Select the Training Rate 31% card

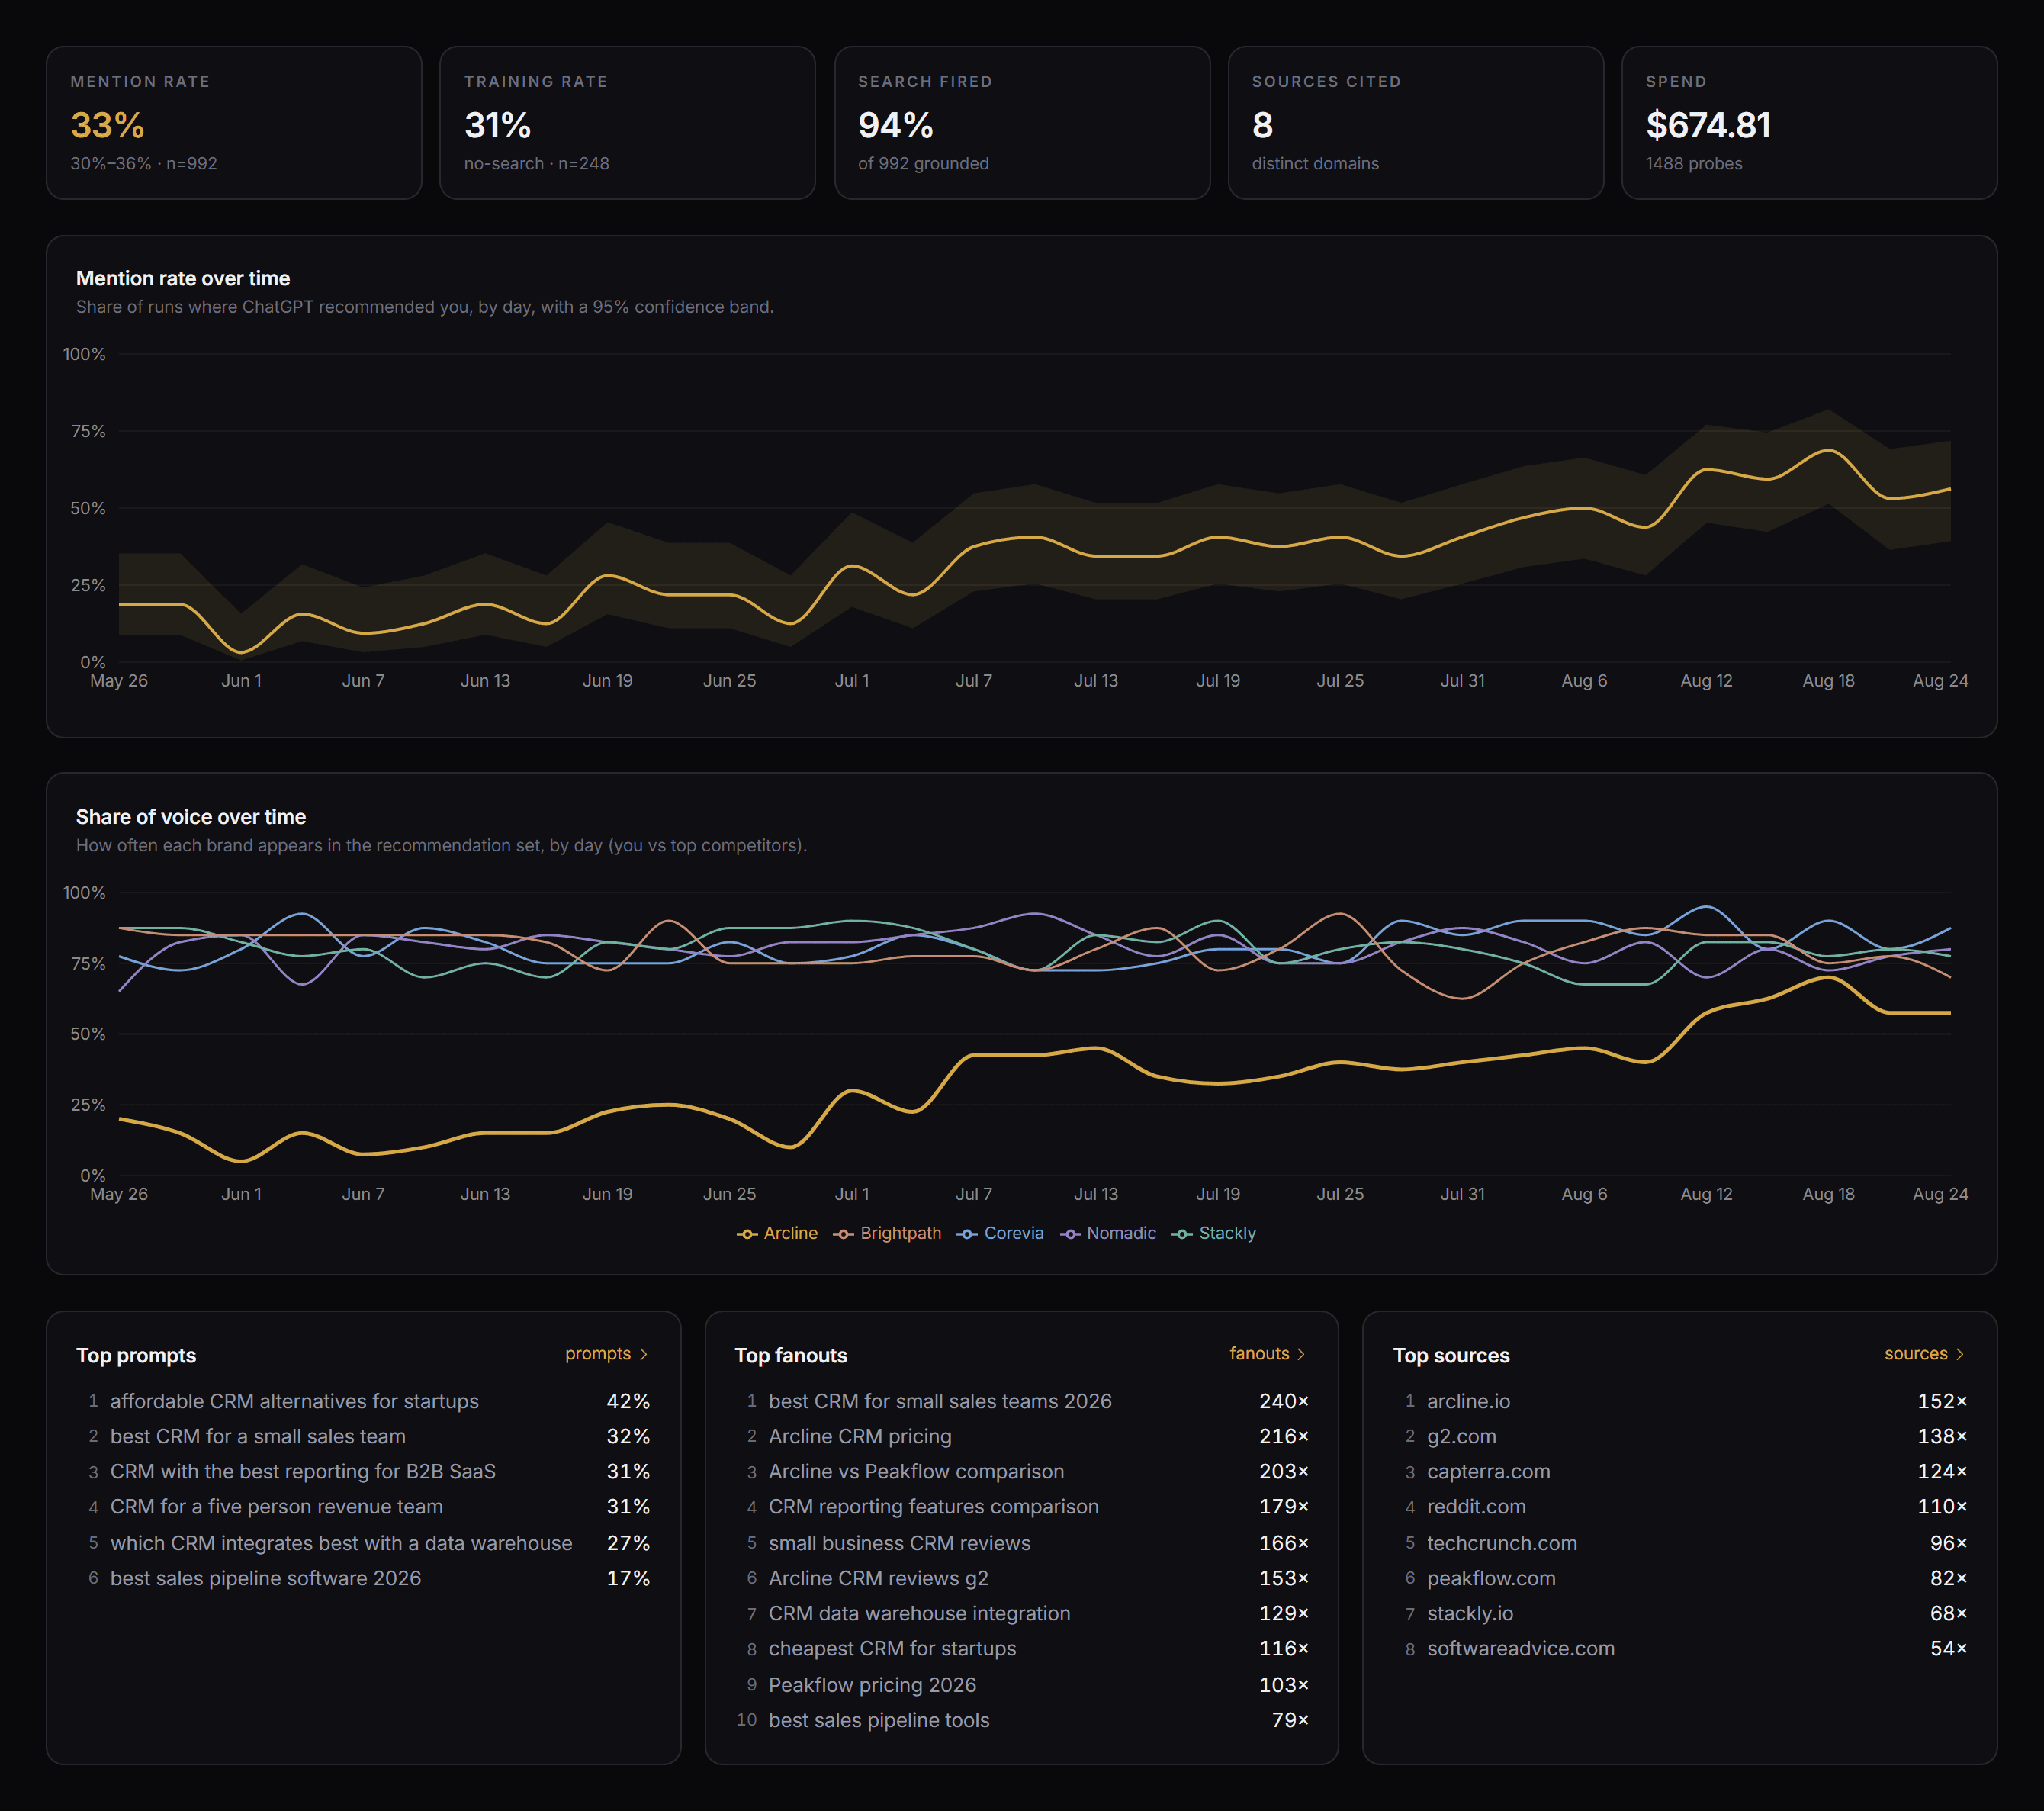(x=627, y=123)
